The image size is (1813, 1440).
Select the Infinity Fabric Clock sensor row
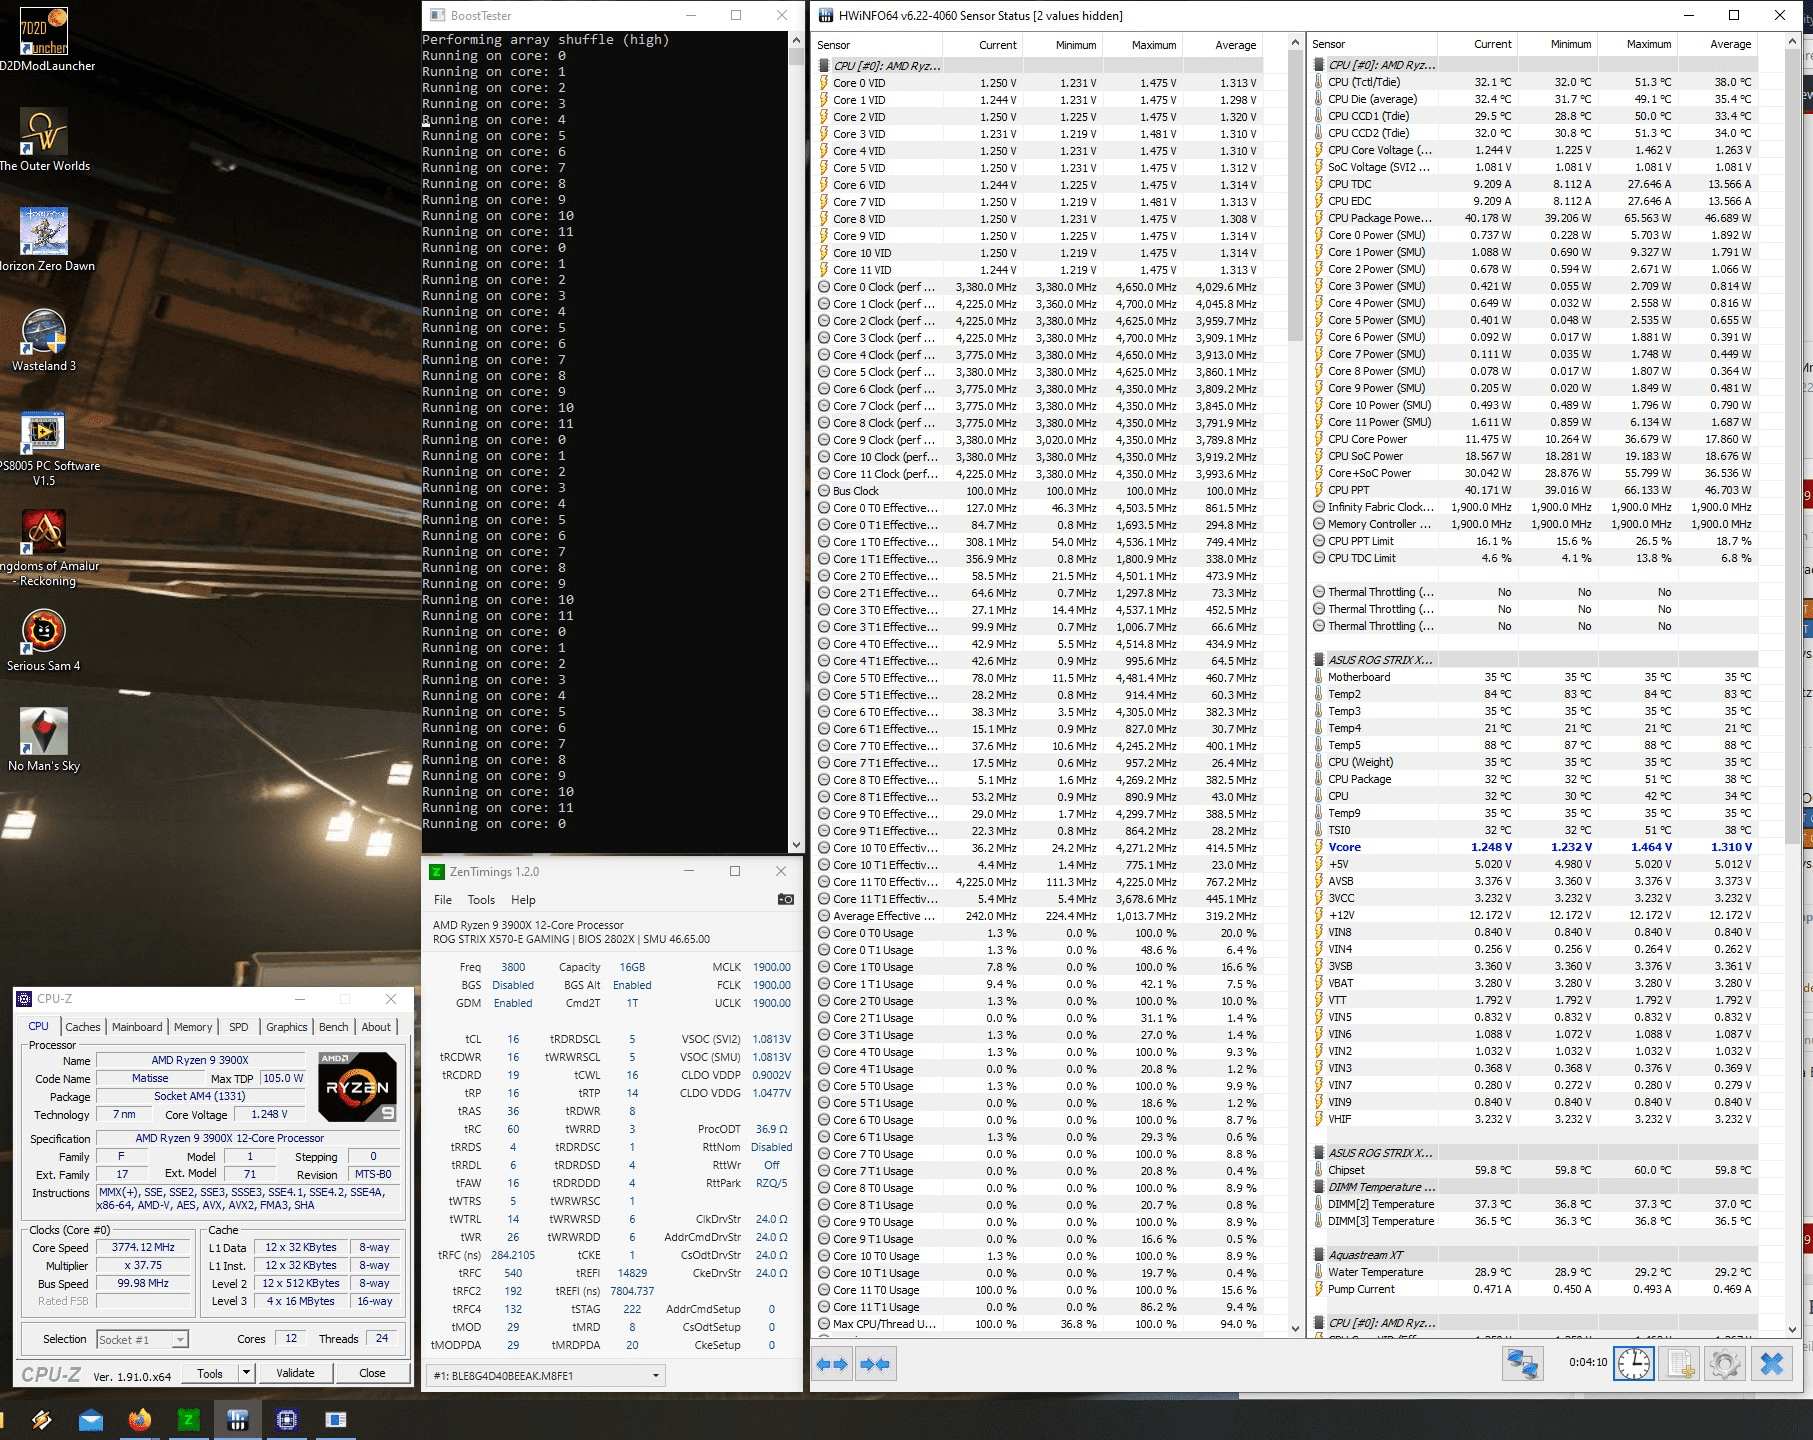pyautogui.click(x=1535, y=507)
